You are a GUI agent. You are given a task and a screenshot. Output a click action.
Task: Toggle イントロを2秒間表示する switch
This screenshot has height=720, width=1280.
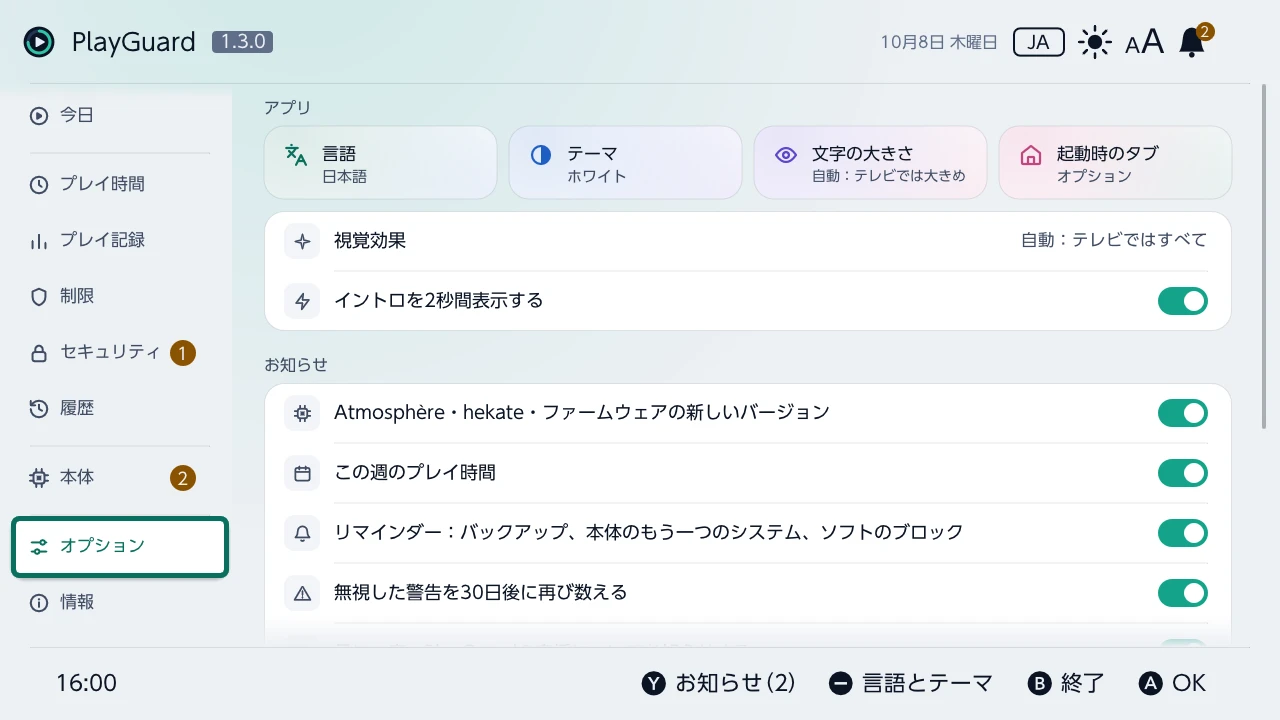point(1183,301)
